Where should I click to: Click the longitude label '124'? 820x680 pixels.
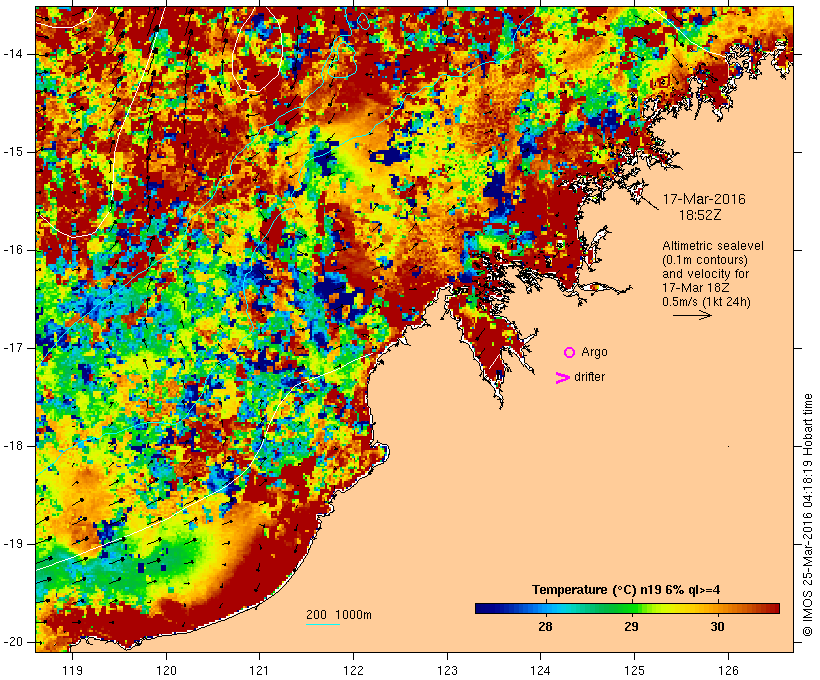[x=541, y=670]
